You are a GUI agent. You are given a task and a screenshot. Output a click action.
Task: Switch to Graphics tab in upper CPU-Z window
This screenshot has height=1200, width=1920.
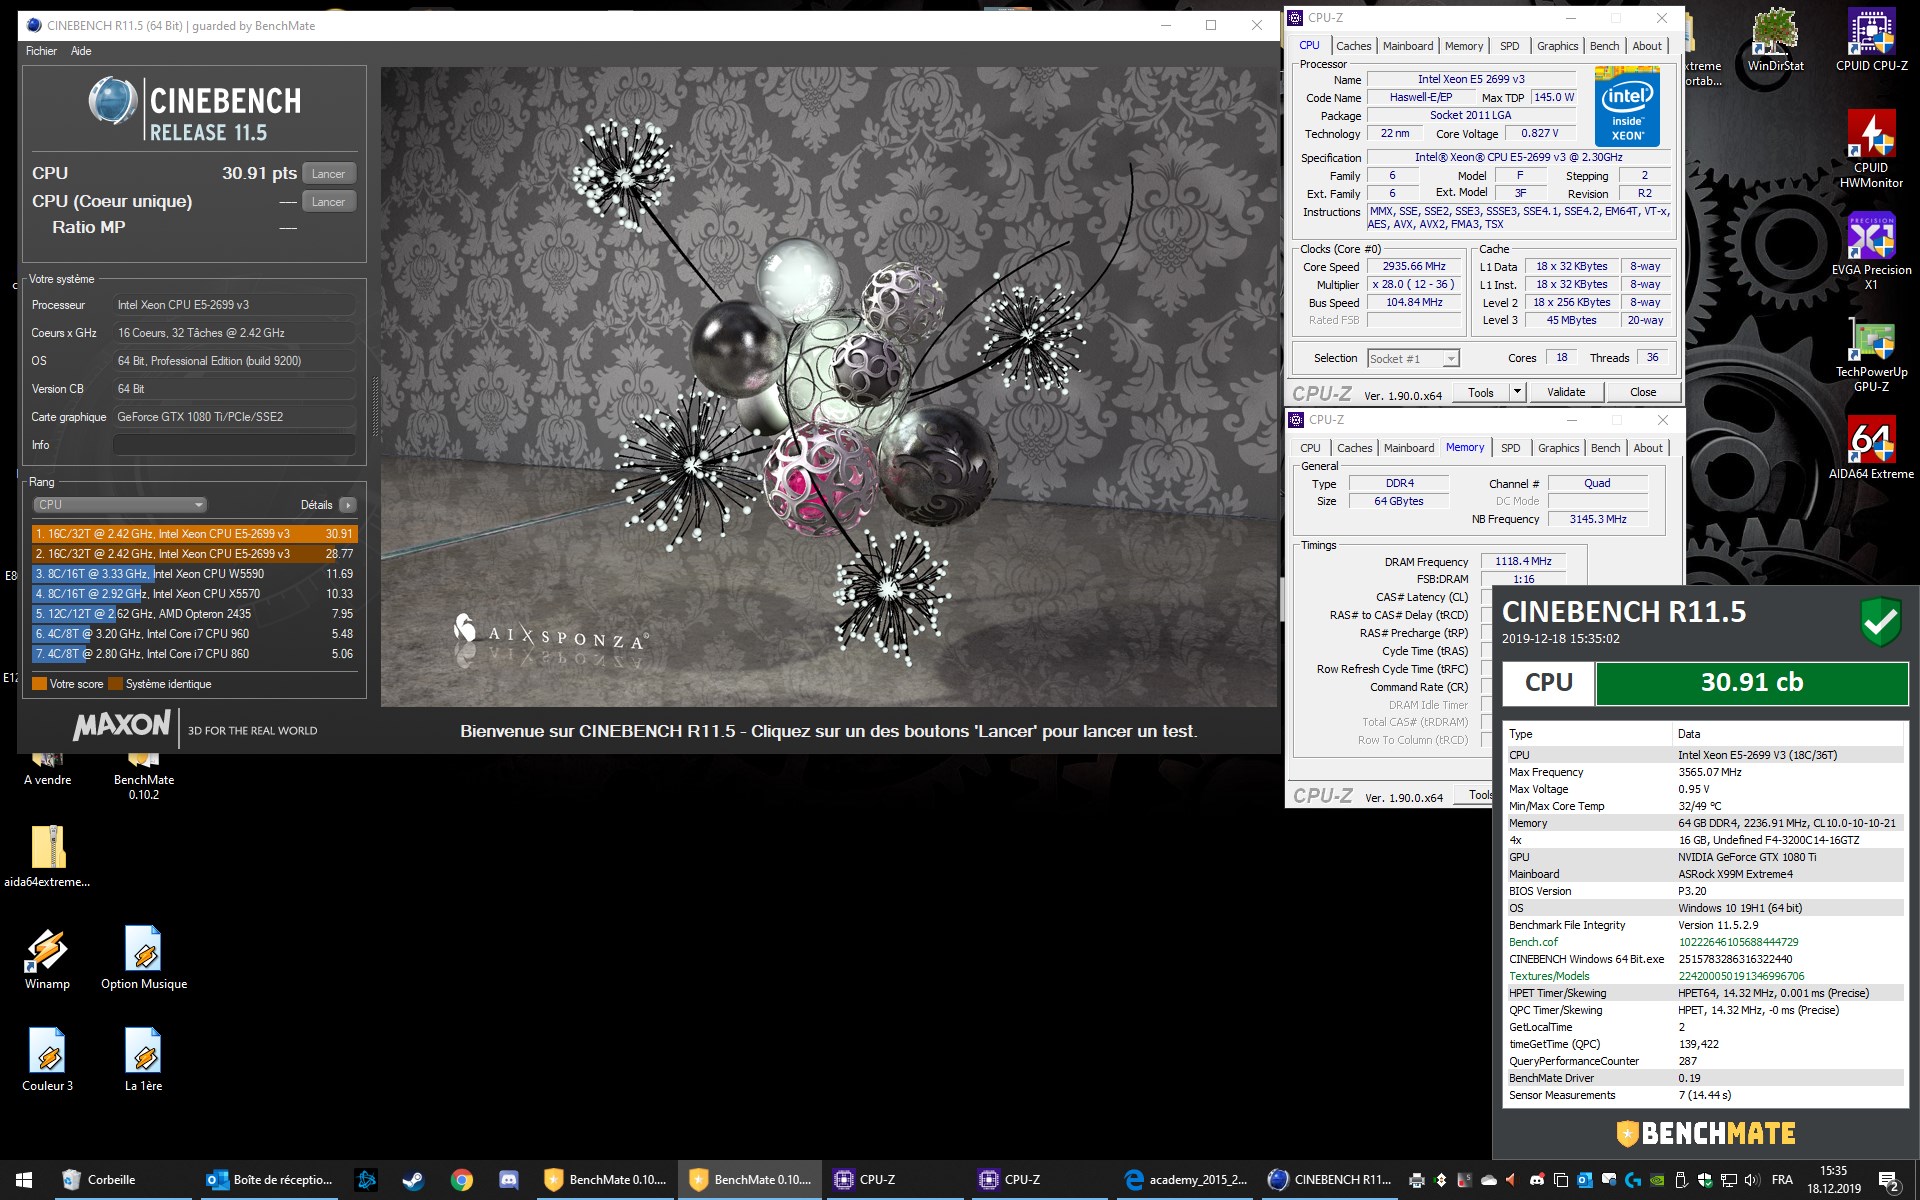(1557, 46)
